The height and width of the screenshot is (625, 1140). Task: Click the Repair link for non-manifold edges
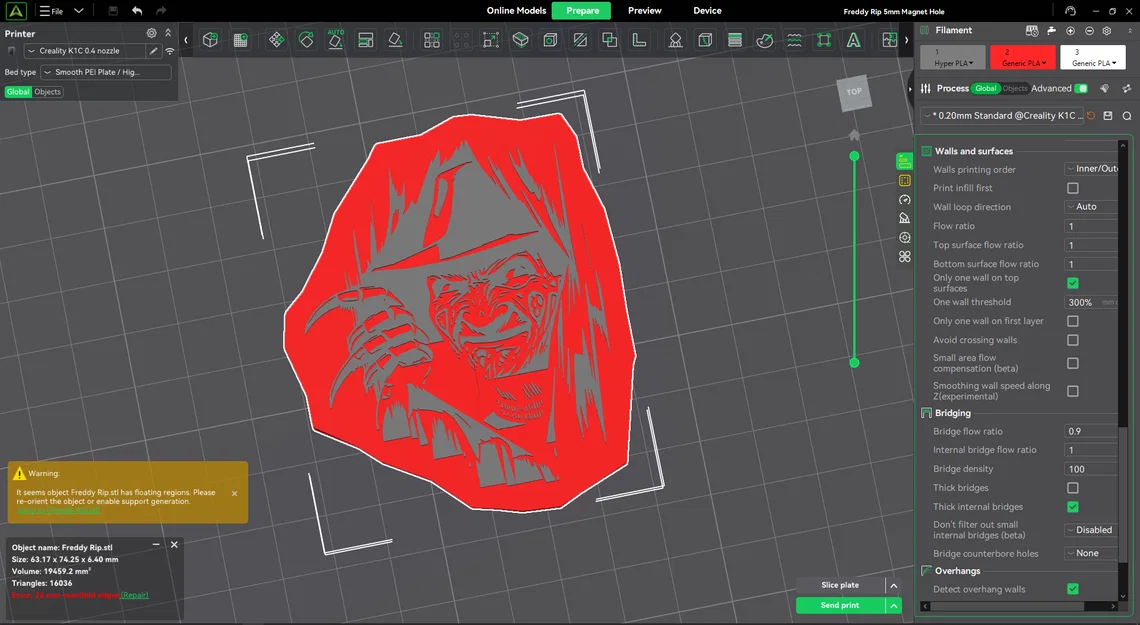135,595
